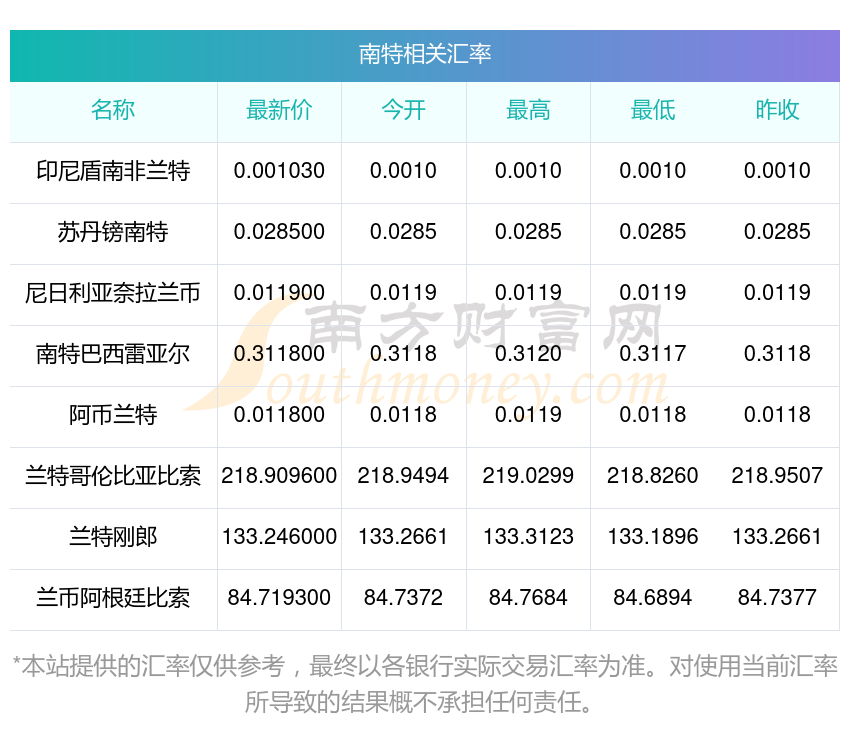Image resolution: width=850 pixels, height=733 pixels.
Task: Click the 0.3120 highest value cell
Action: point(528,354)
